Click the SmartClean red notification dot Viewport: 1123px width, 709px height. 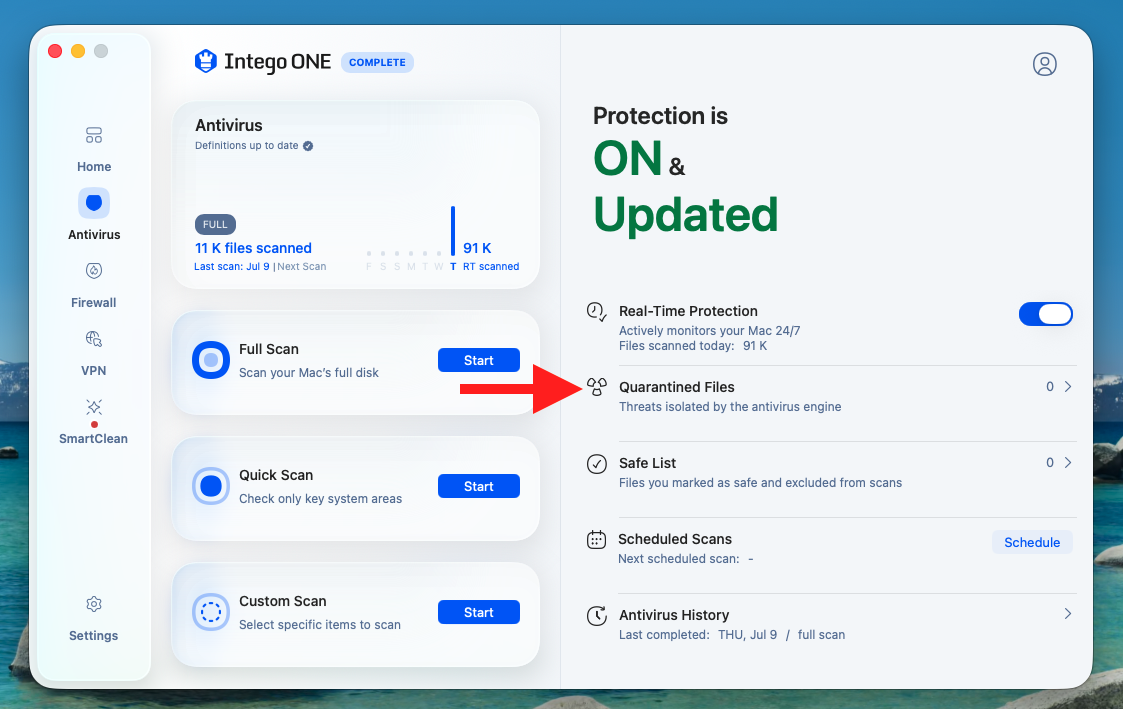[94, 424]
